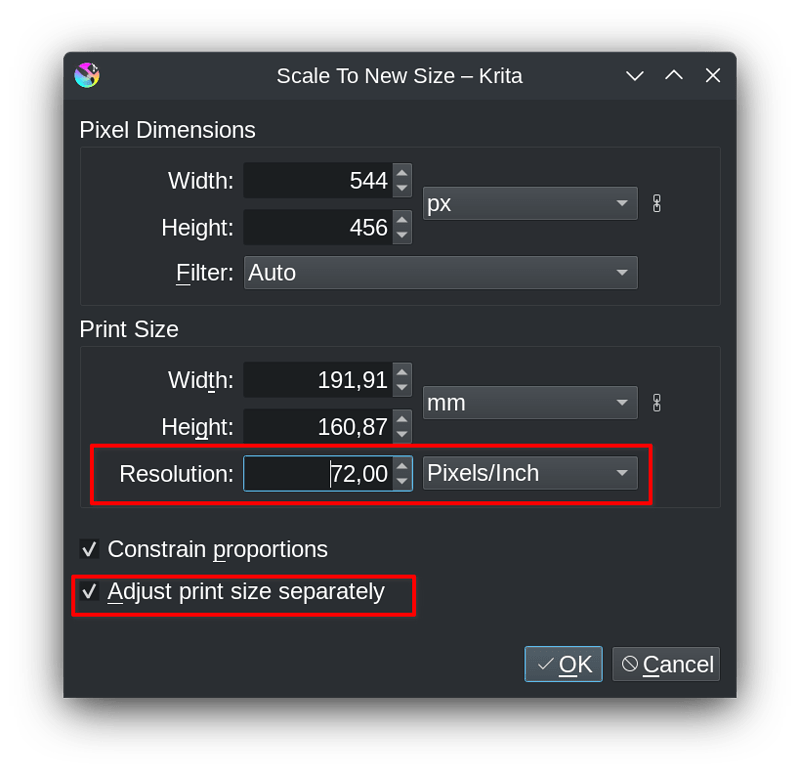Uncheck Adjust print size separately
Image resolution: width=800 pixels, height=772 pixels.
coord(91,592)
